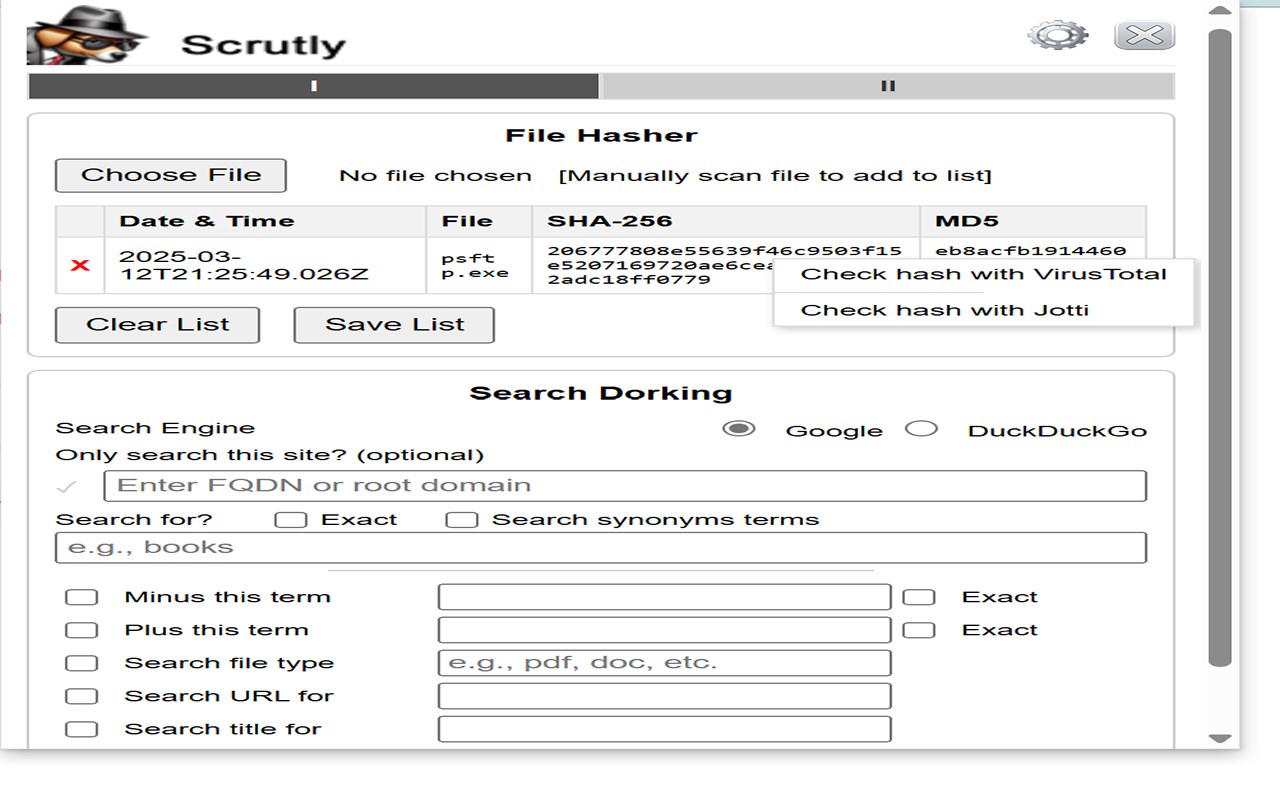Screen dimensions: 1280x800
Task: Click the Enter FQDN or root domain field
Action: point(625,486)
